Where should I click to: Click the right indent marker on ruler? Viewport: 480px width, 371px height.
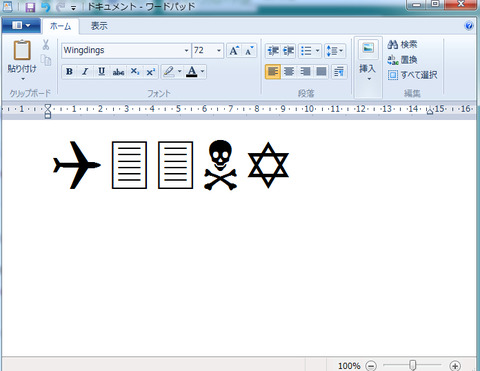click(430, 111)
